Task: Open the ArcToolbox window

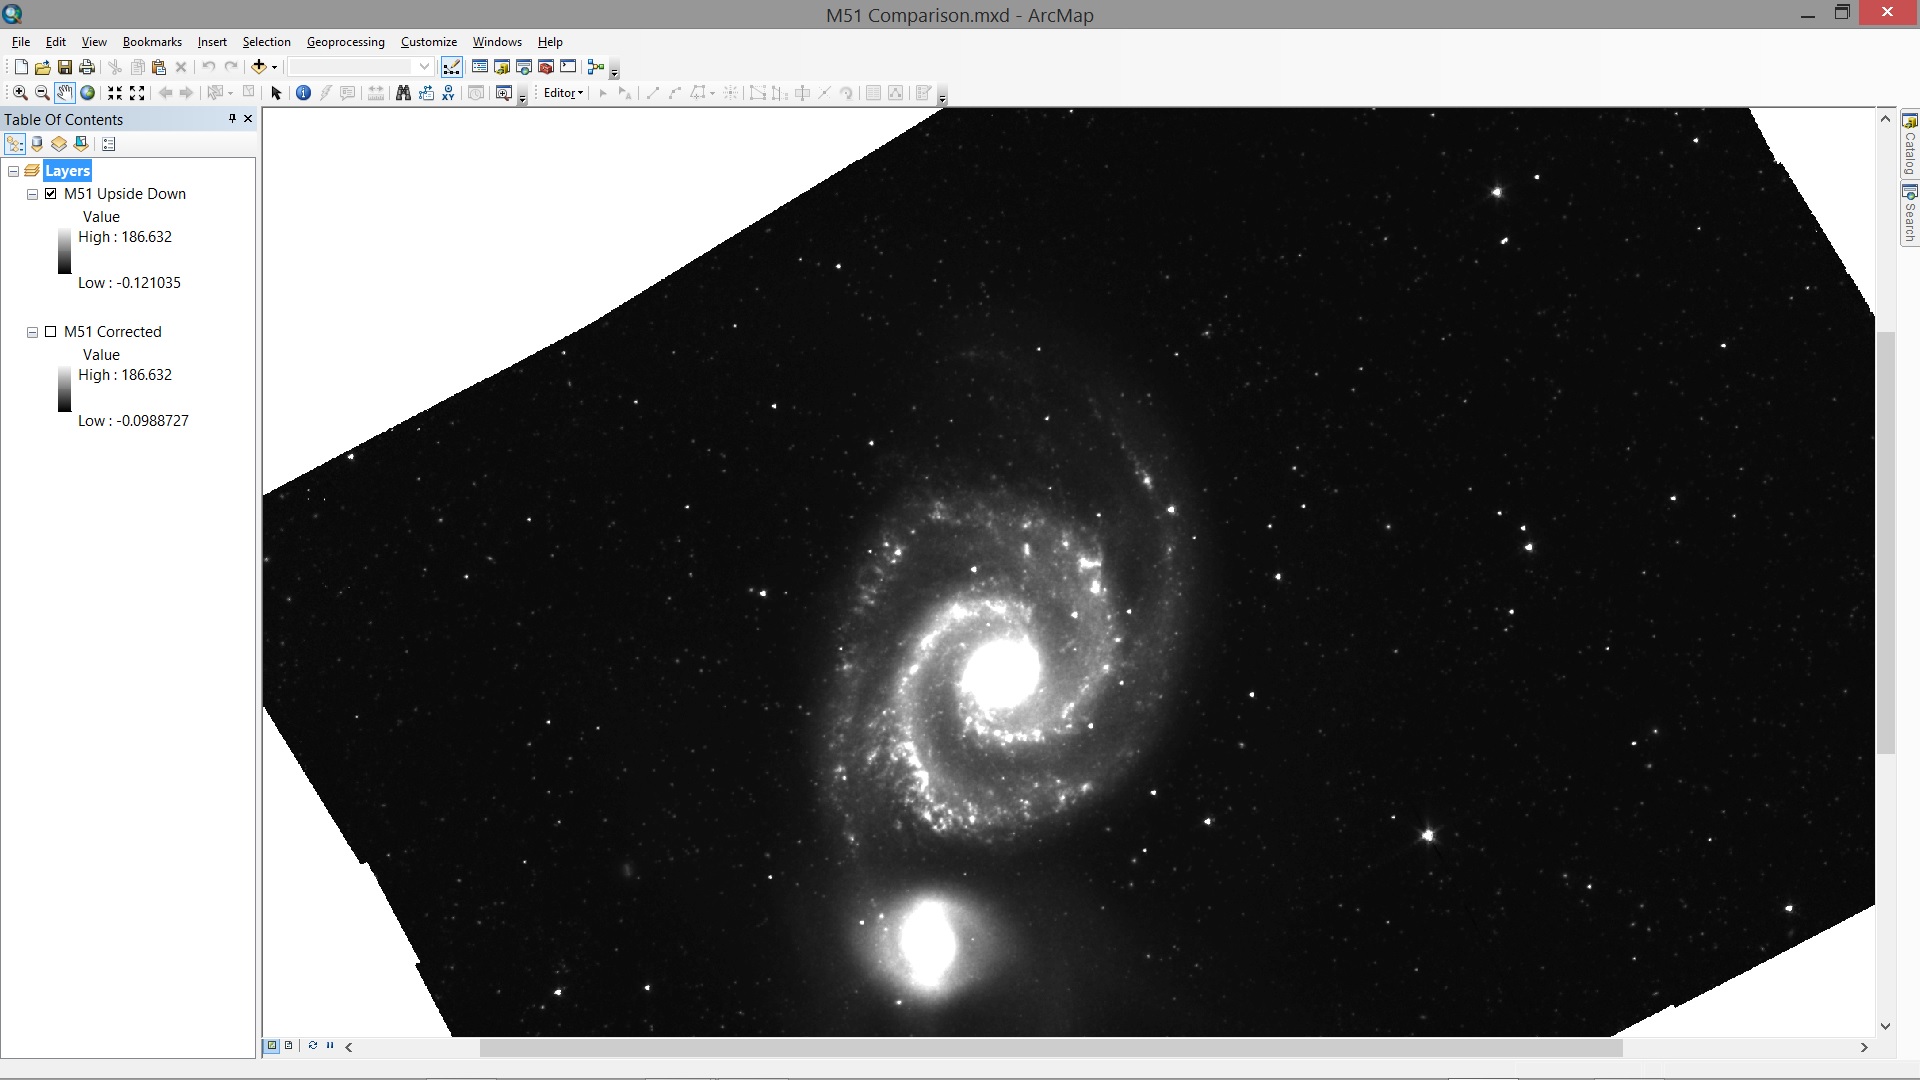Action: click(546, 67)
